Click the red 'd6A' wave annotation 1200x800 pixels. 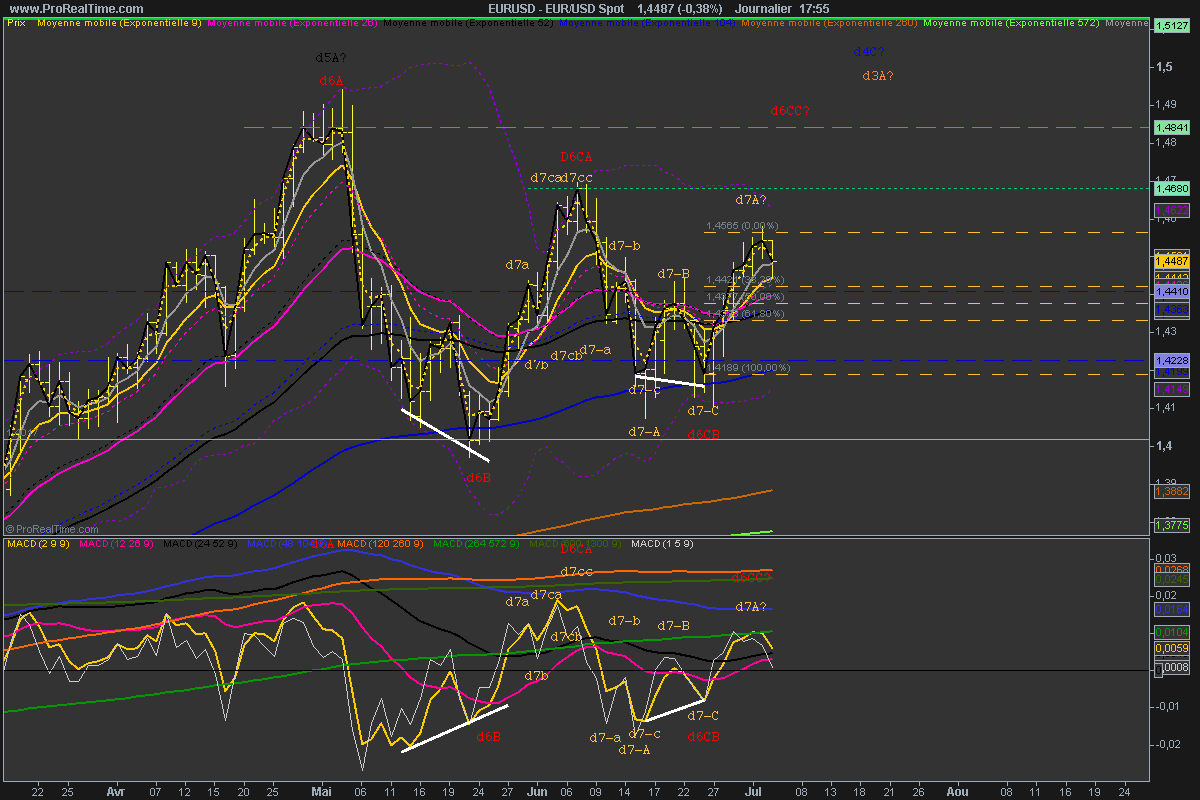(x=331, y=80)
